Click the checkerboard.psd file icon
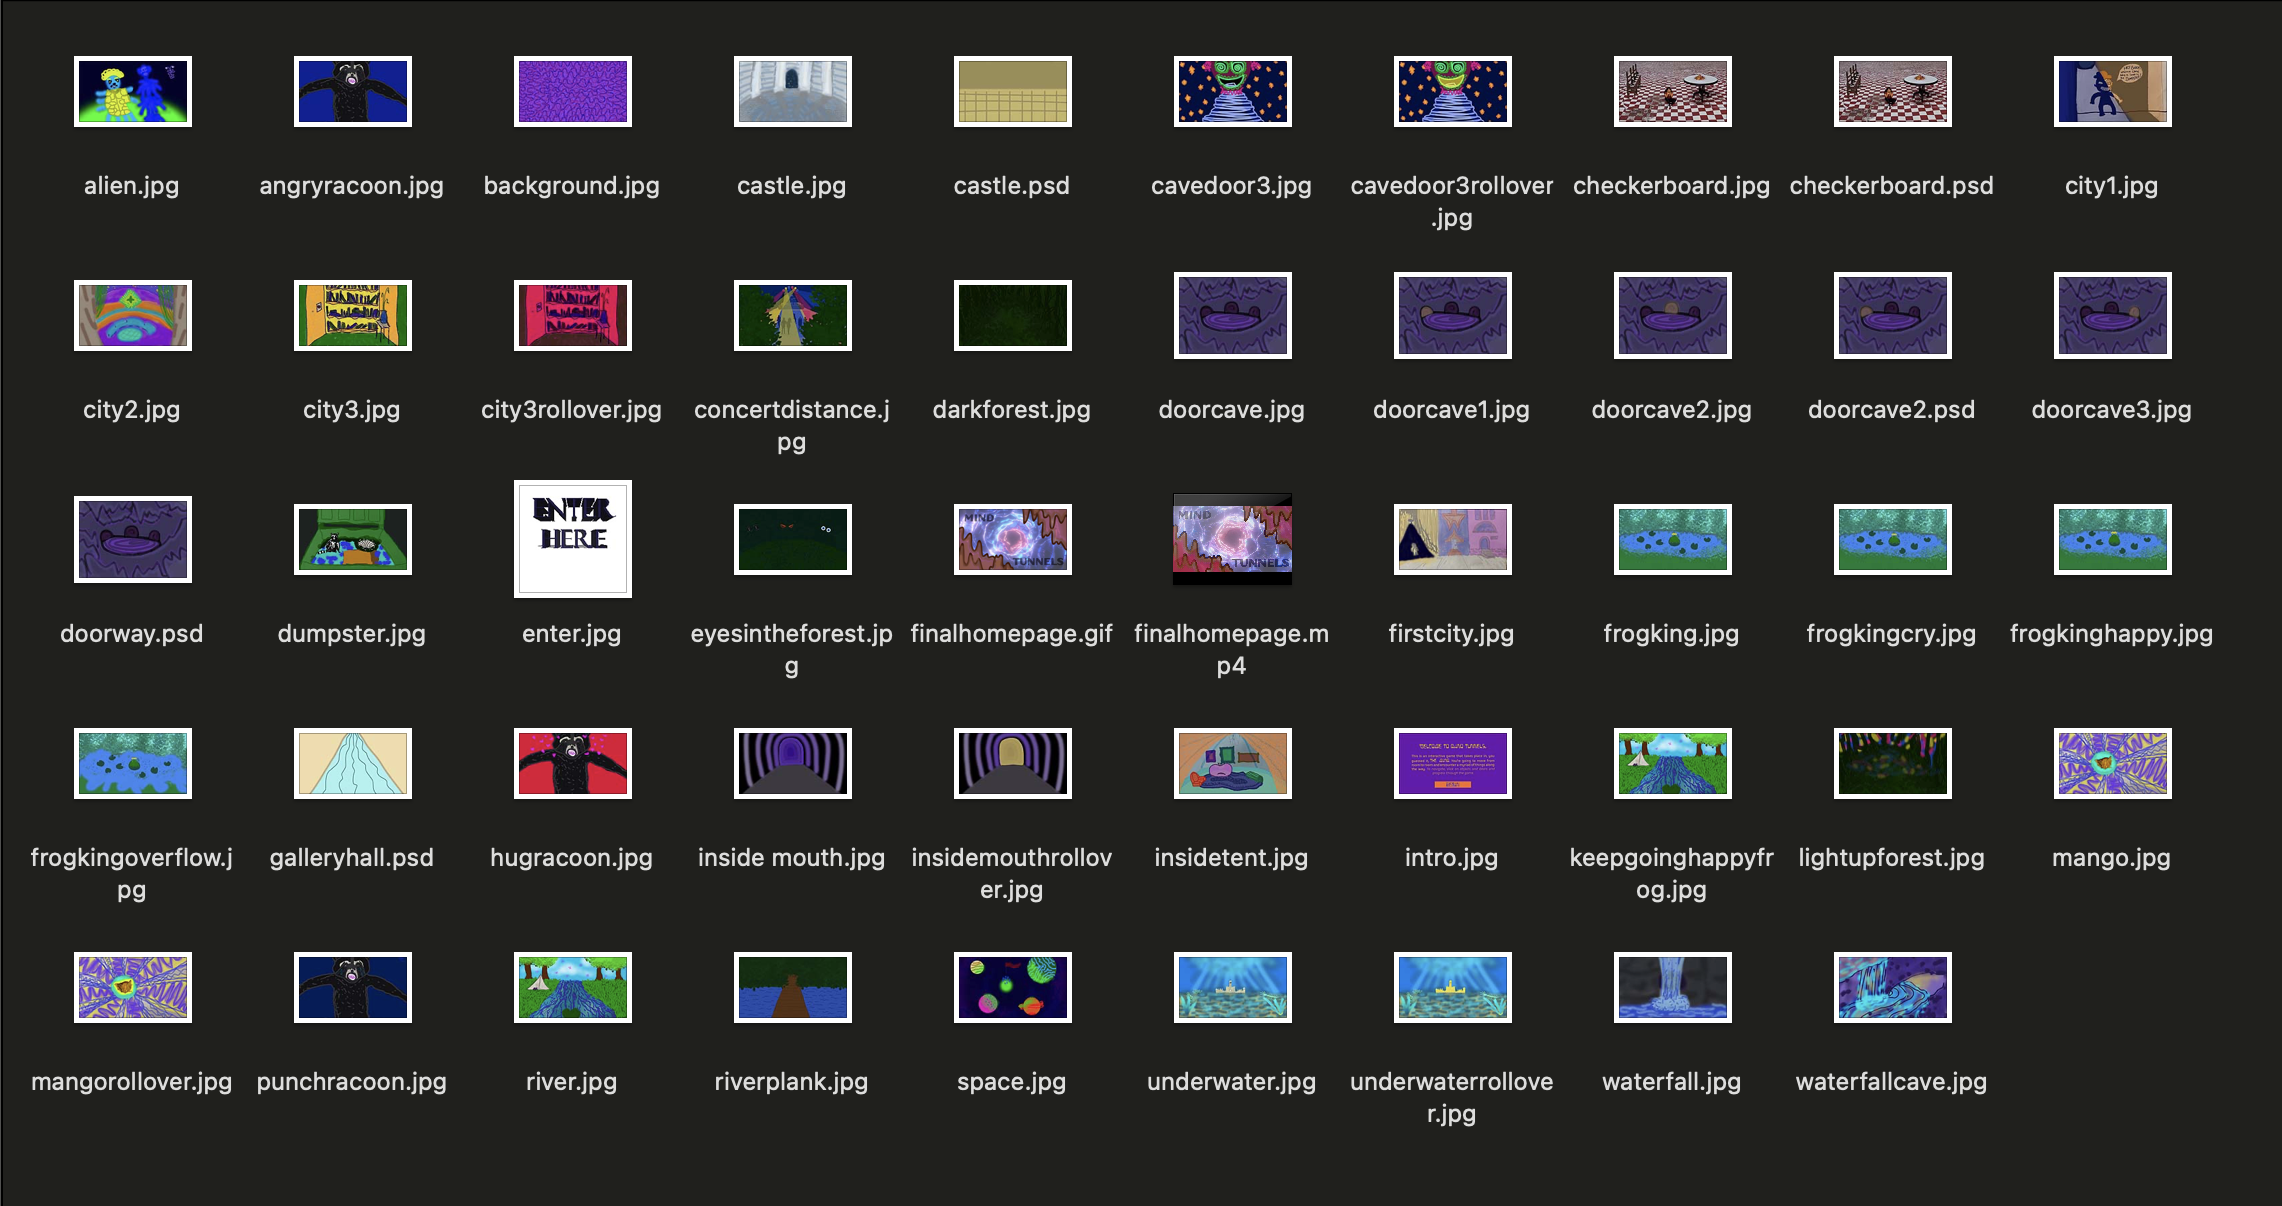This screenshot has height=1206, width=2282. pyautogui.click(x=1892, y=91)
